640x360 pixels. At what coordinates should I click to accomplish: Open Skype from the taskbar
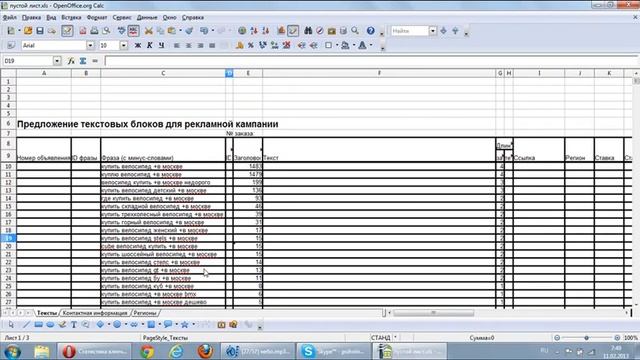(334, 351)
